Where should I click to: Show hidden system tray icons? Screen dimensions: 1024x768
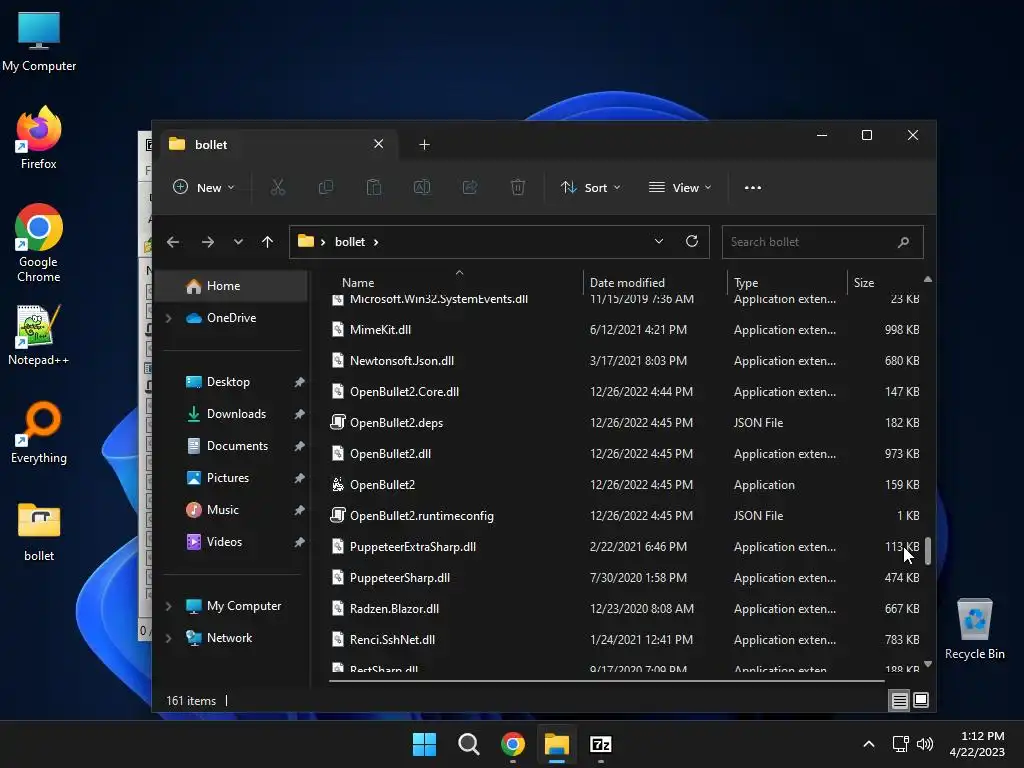869,744
